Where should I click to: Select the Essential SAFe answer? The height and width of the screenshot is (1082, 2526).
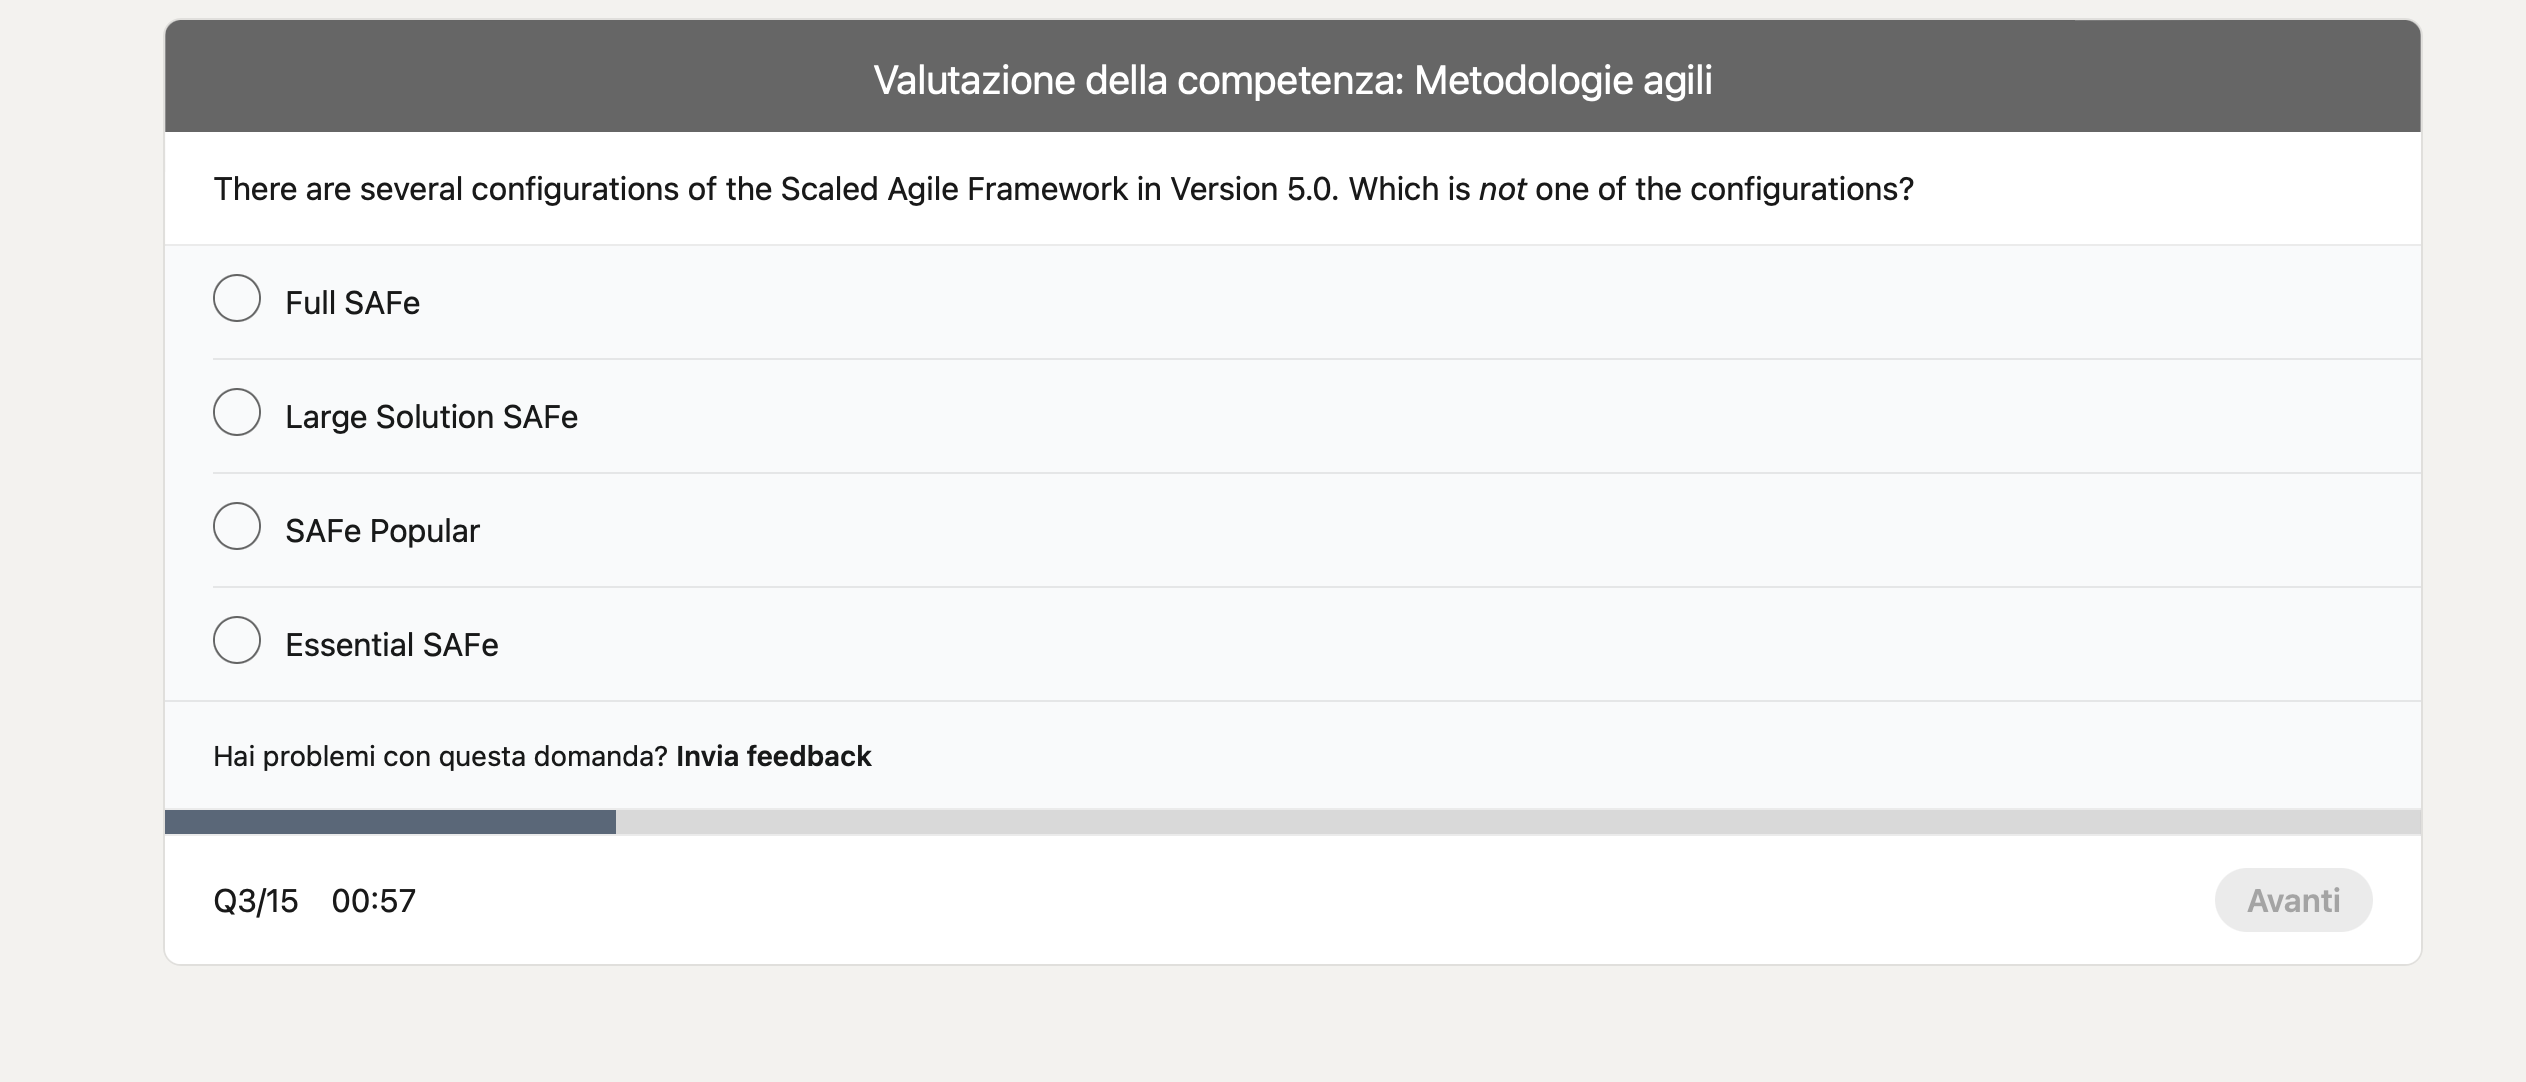236,639
